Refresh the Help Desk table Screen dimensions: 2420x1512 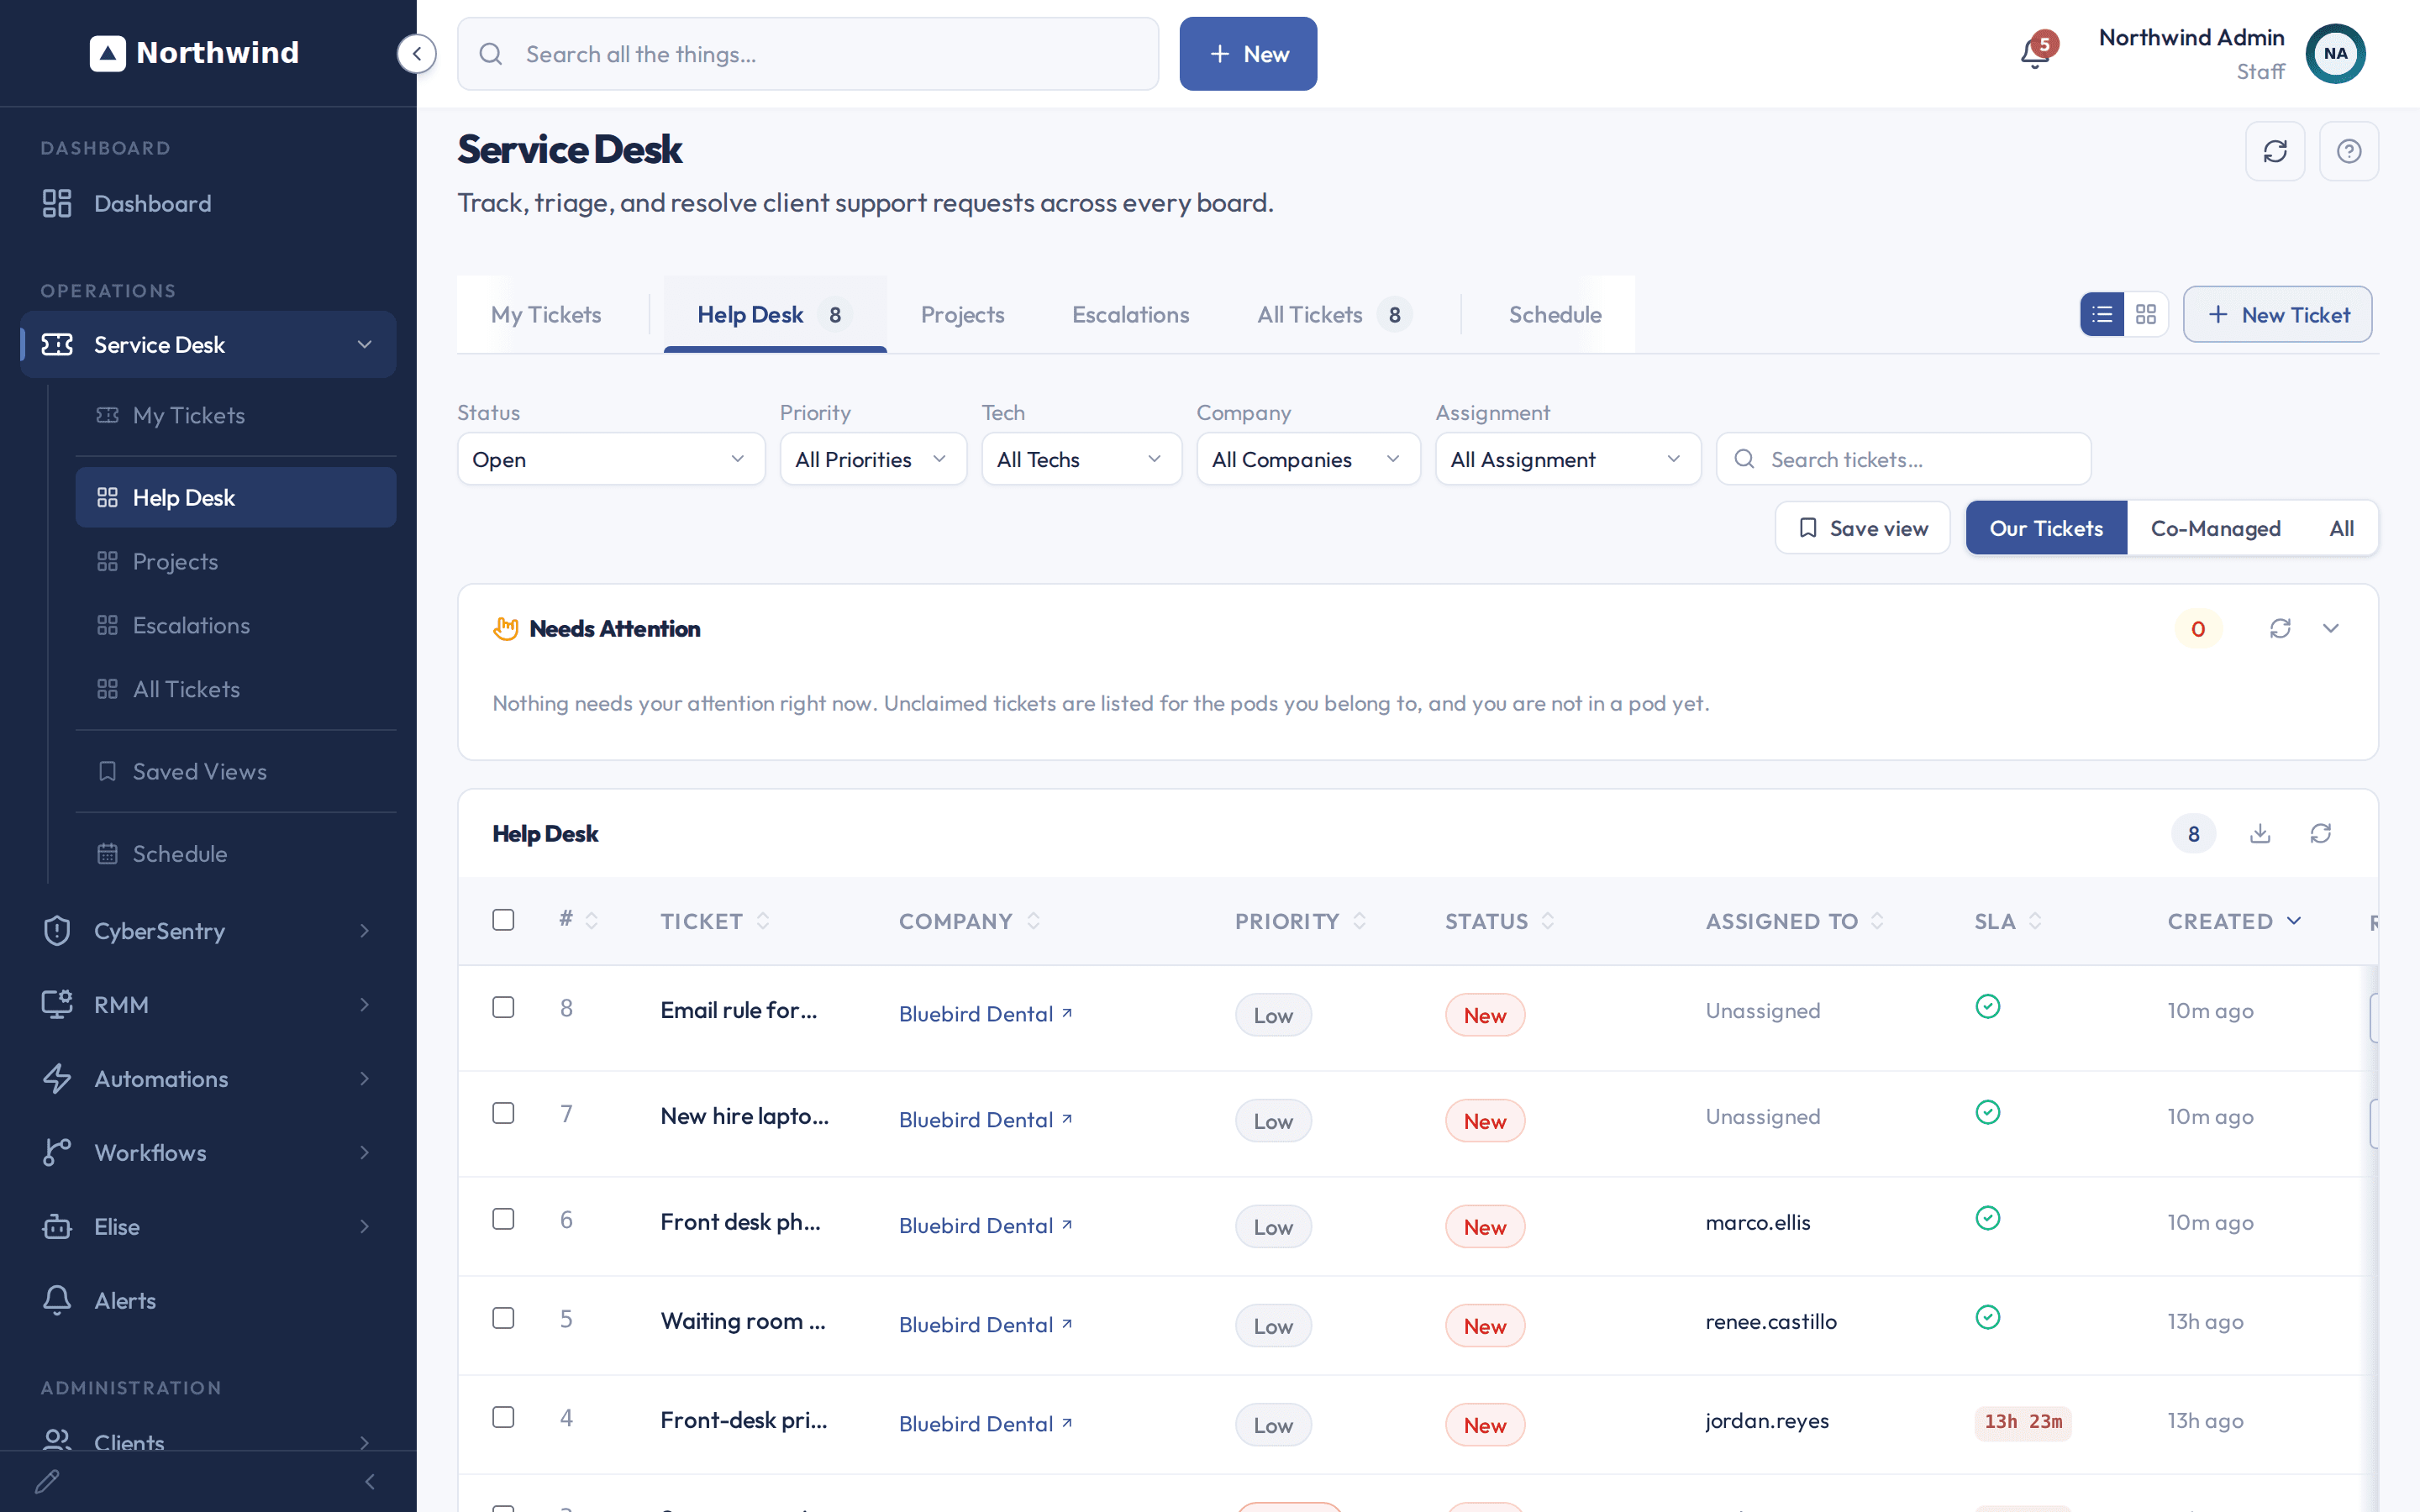(x=2321, y=833)
